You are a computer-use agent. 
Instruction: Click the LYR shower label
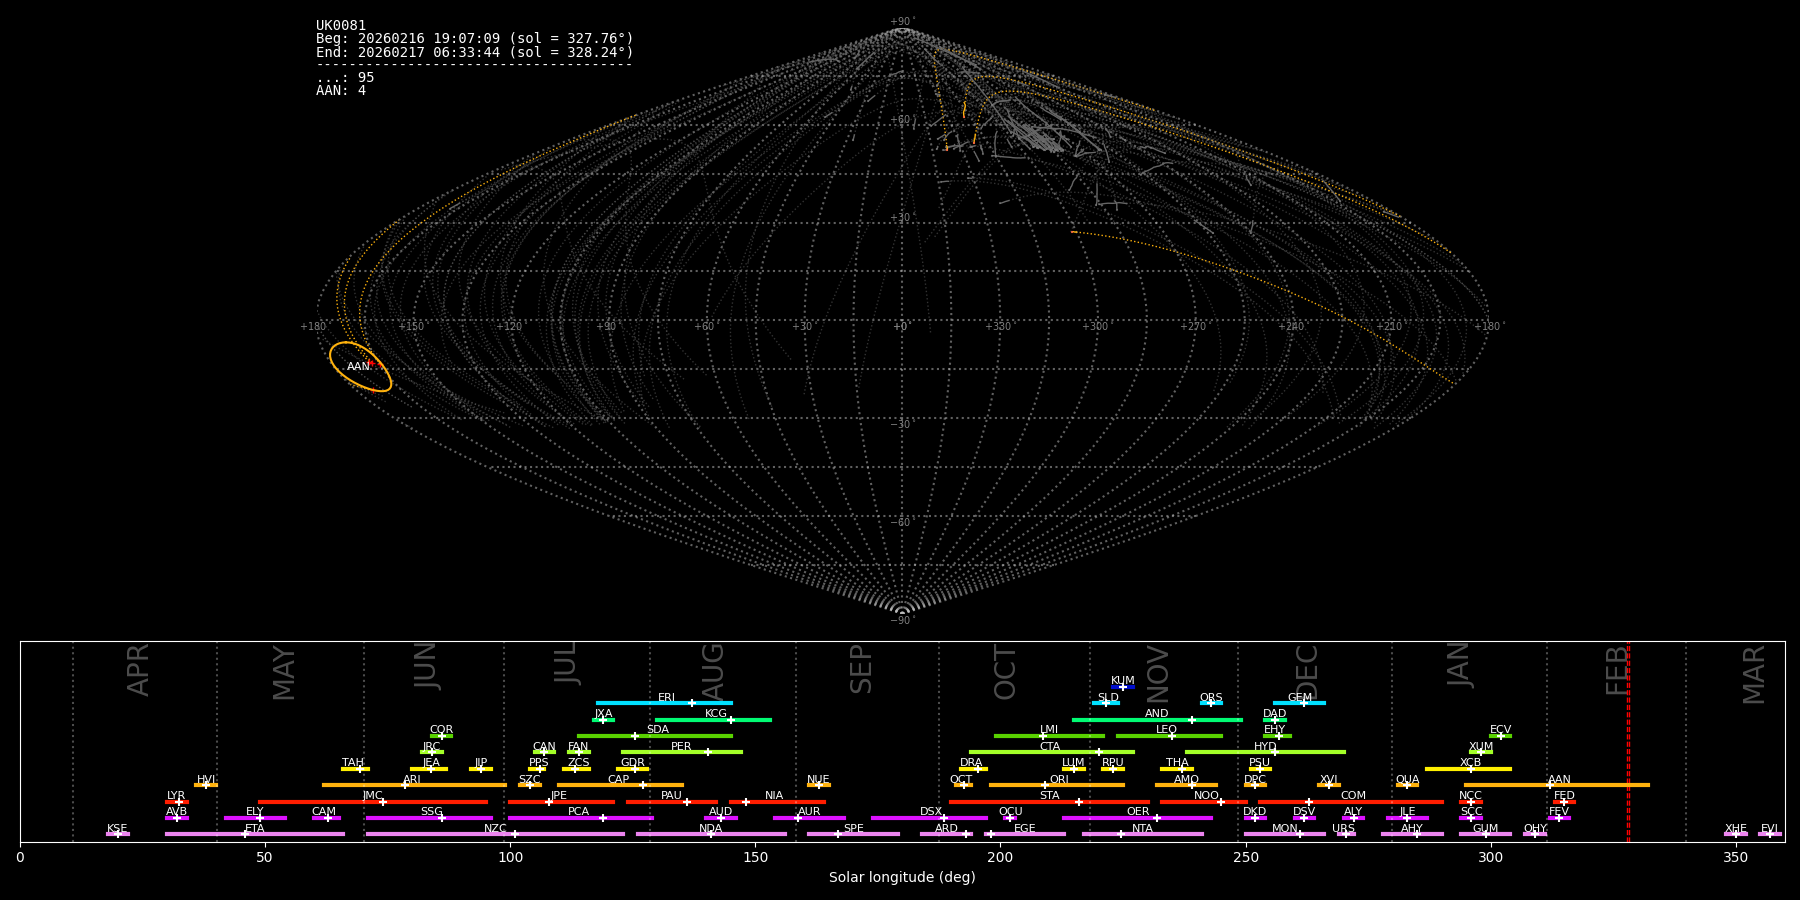pos(176,796)
